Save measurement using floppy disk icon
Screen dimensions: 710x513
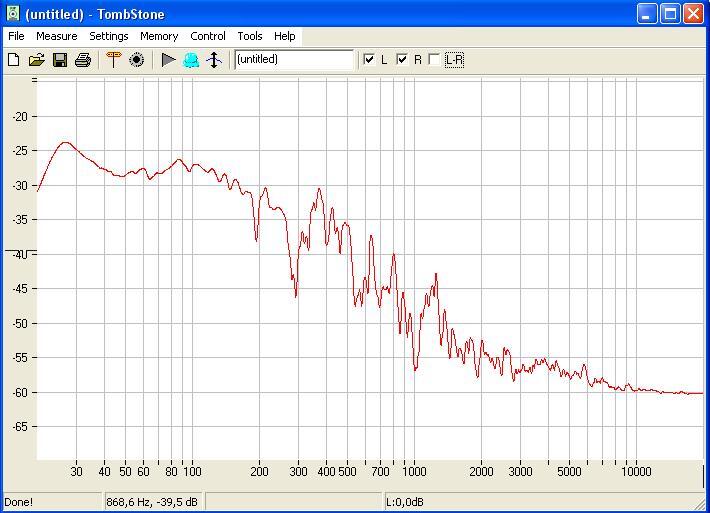(x=60, y=60)
